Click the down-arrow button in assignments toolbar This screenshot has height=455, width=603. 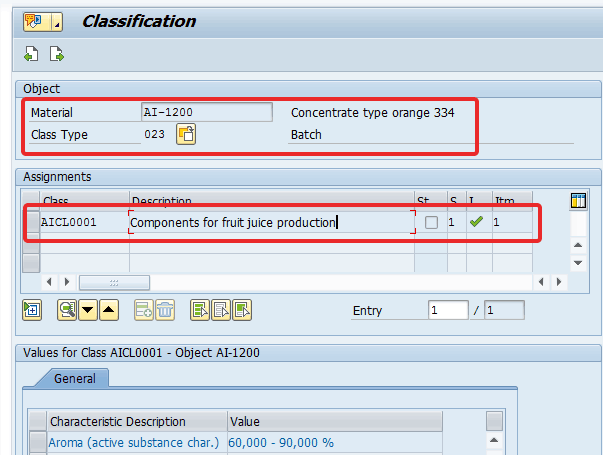click(x=88, y=310)
